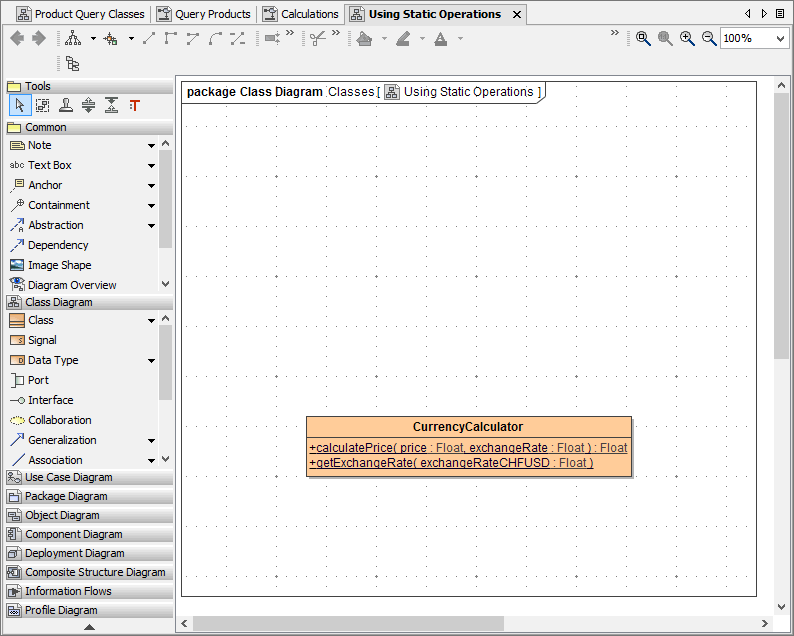This screenshot has width=794, height=636.
Task: Choose the Collaboration element tool
Action: (59, 420)
